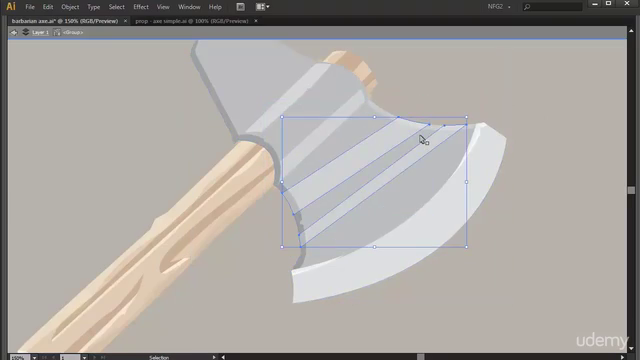Click the horizontal scrollbar right arrow
The height and width of the screenshot is (360, 640).
pyautogui.click(x=622, y=358)
